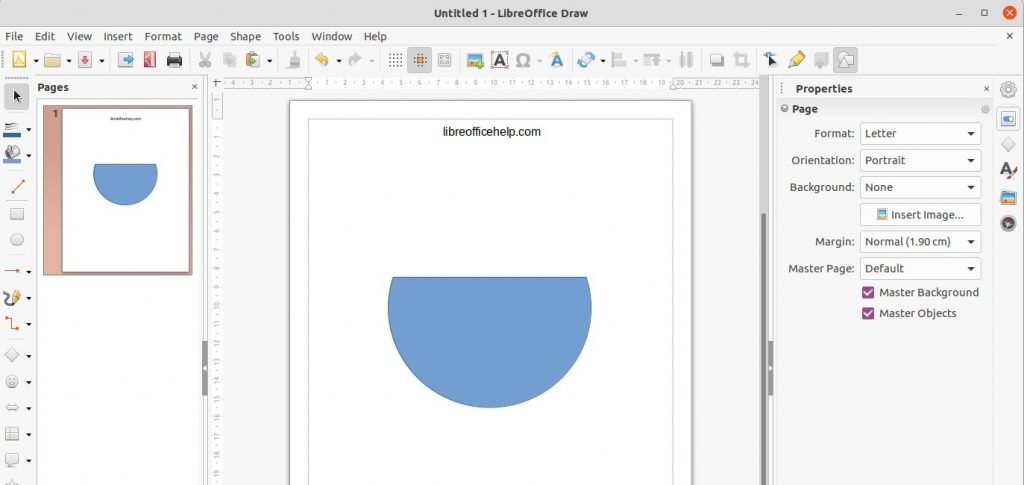The width and height of the screenshot is (1024, 485).
Task: Collapse the Page section expander
Action: click(x=784, y=108)
